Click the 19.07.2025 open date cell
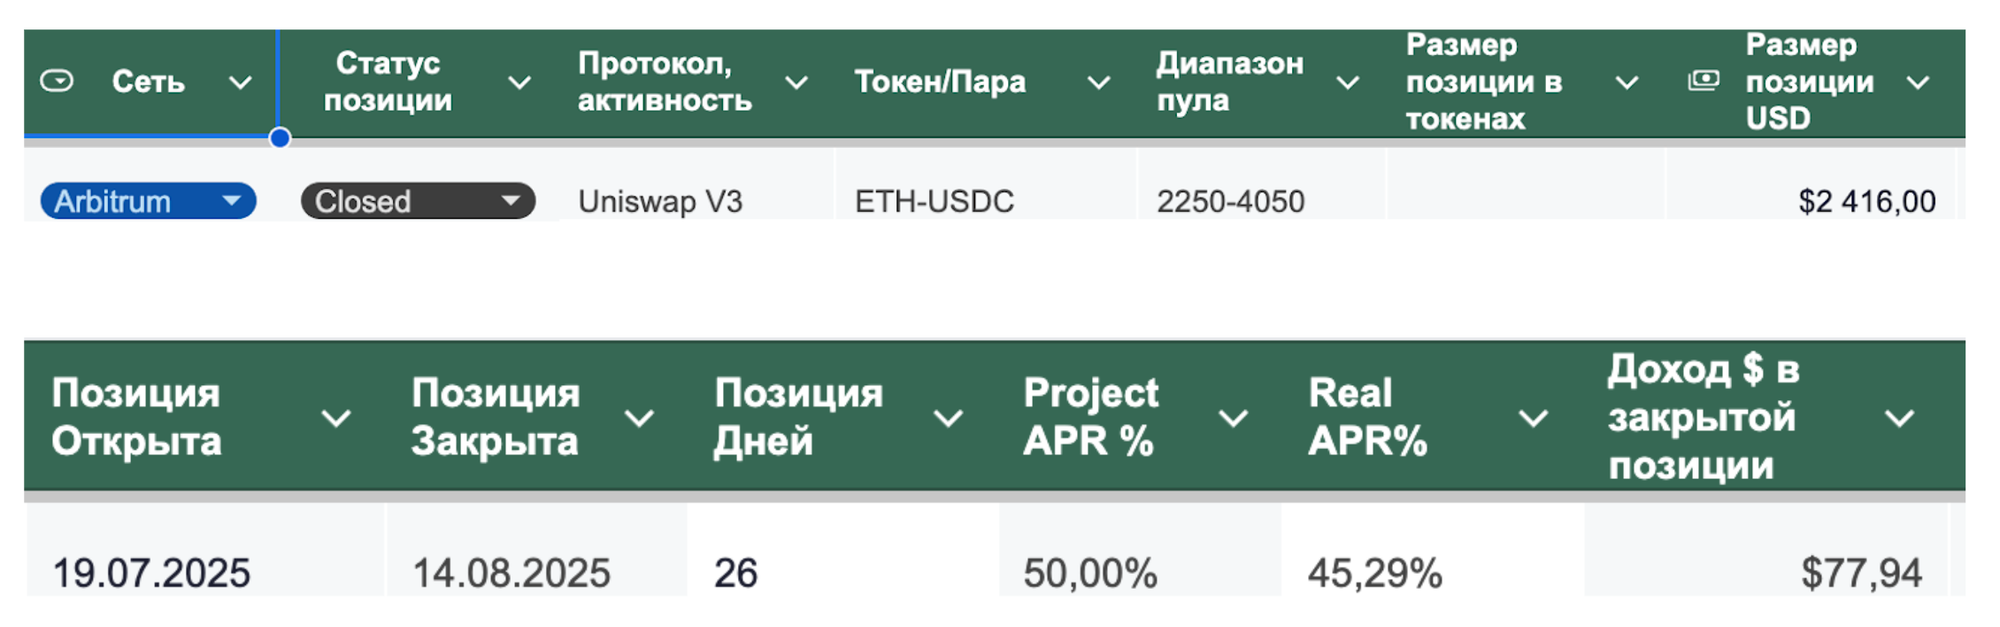This screenshot has width=2000, height=627. pos(151,573)
